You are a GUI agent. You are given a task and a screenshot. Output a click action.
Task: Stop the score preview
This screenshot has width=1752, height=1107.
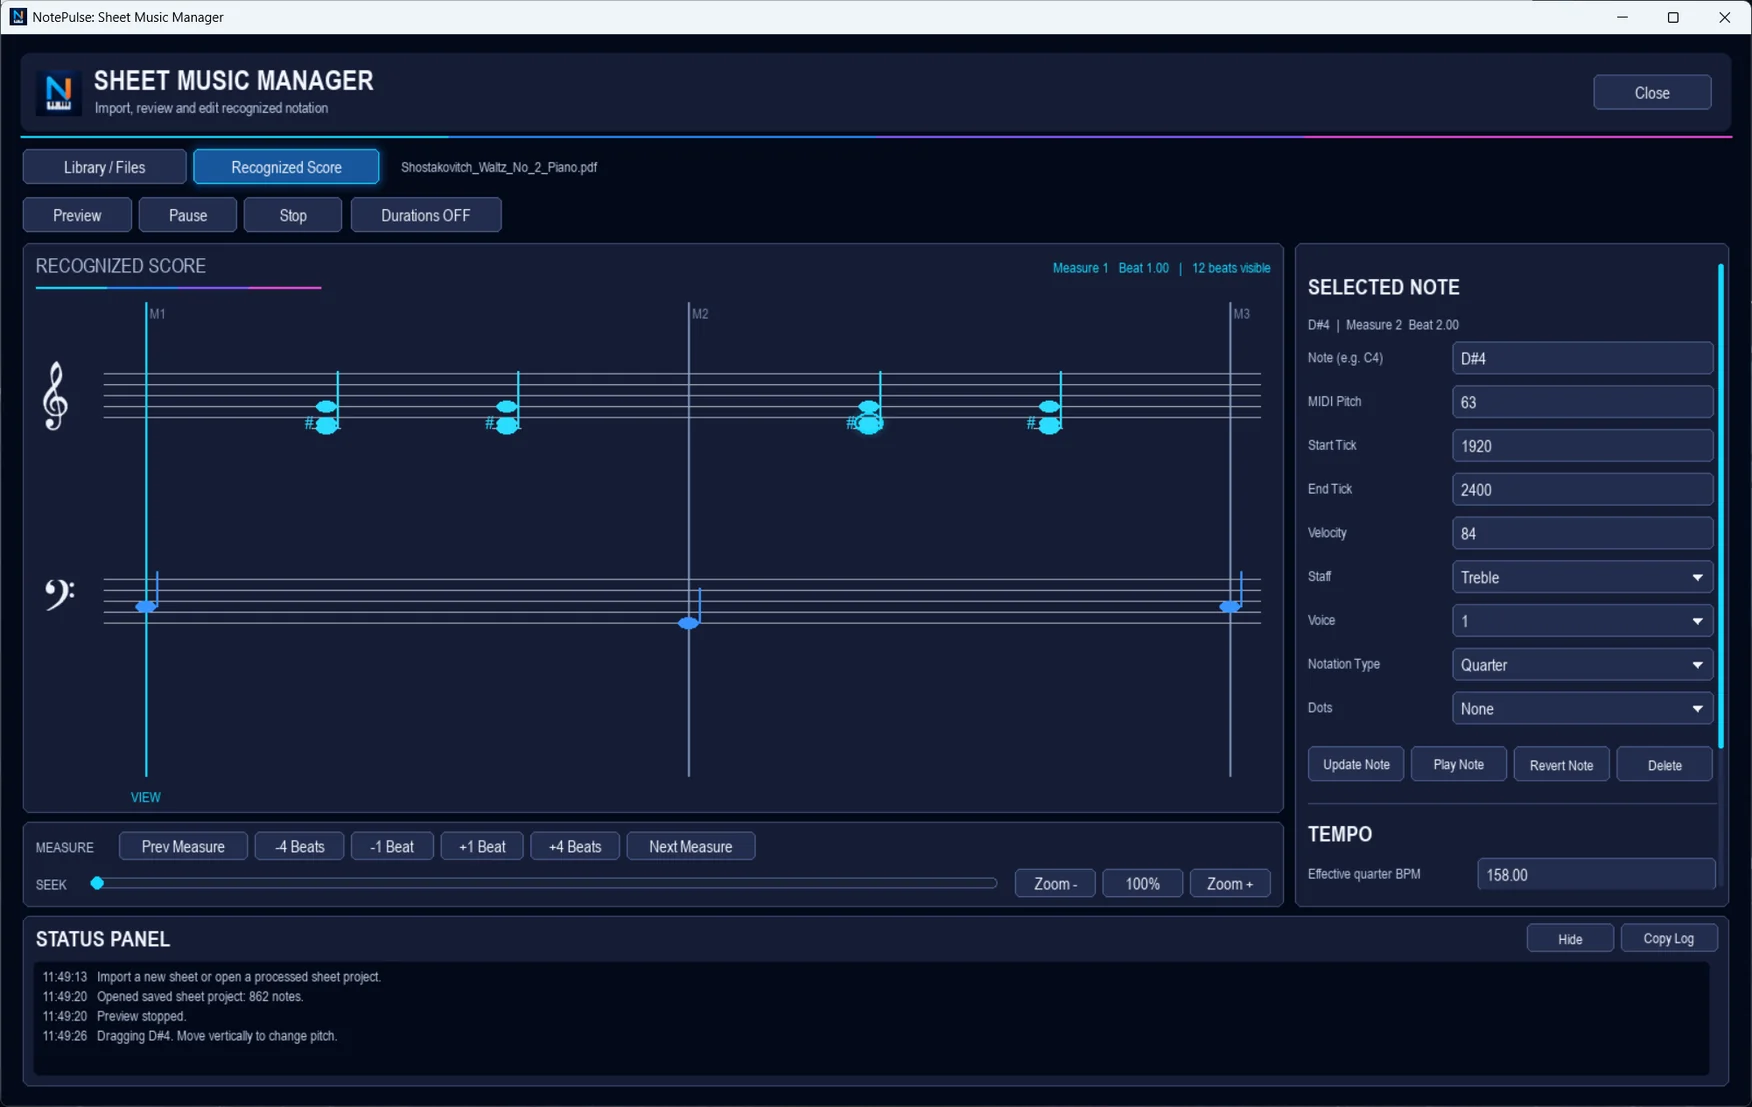pos(293,215)
